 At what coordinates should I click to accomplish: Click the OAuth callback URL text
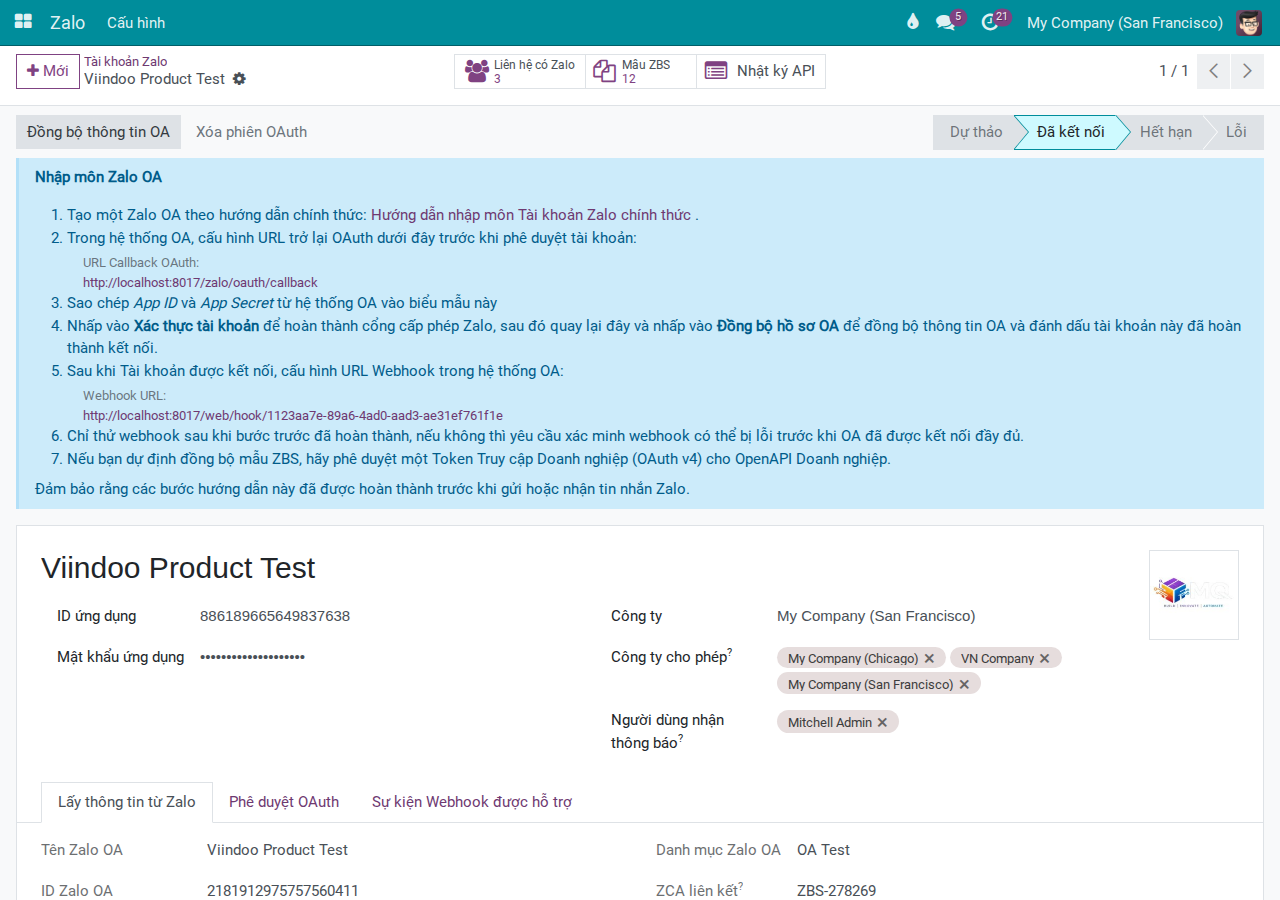coord(200,283)
